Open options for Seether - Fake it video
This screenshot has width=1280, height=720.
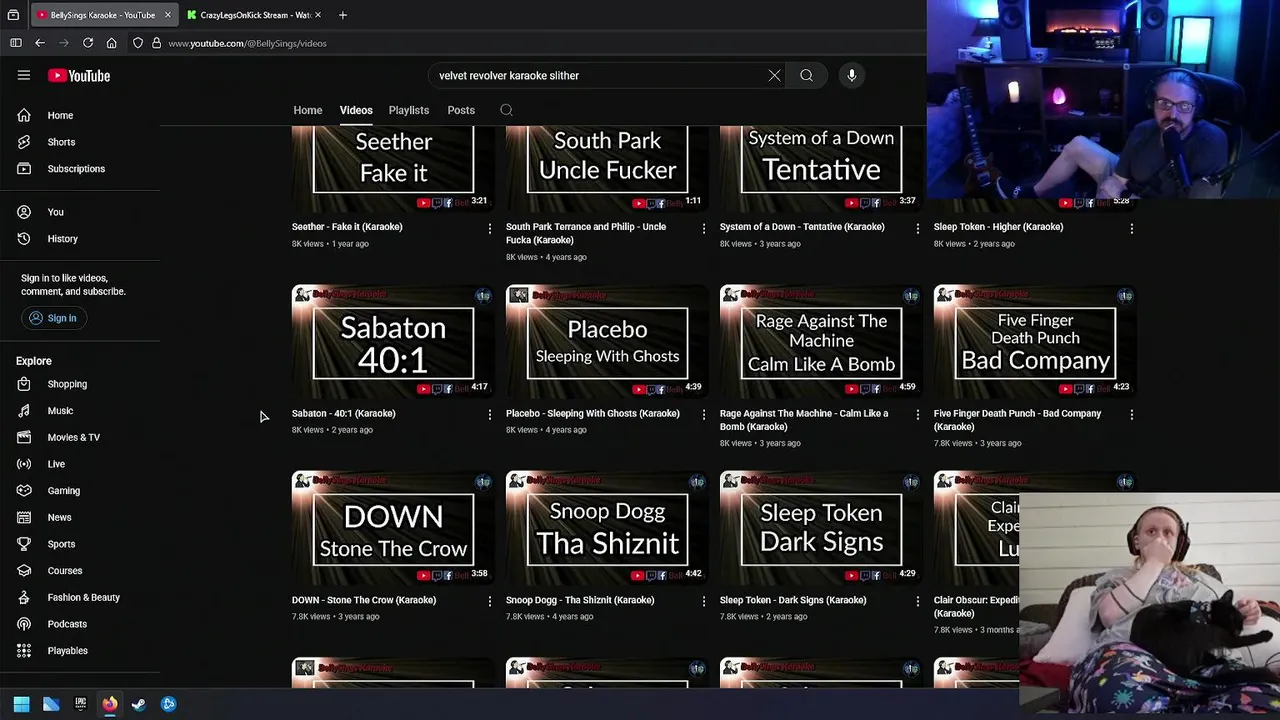[x=489, y=229]
